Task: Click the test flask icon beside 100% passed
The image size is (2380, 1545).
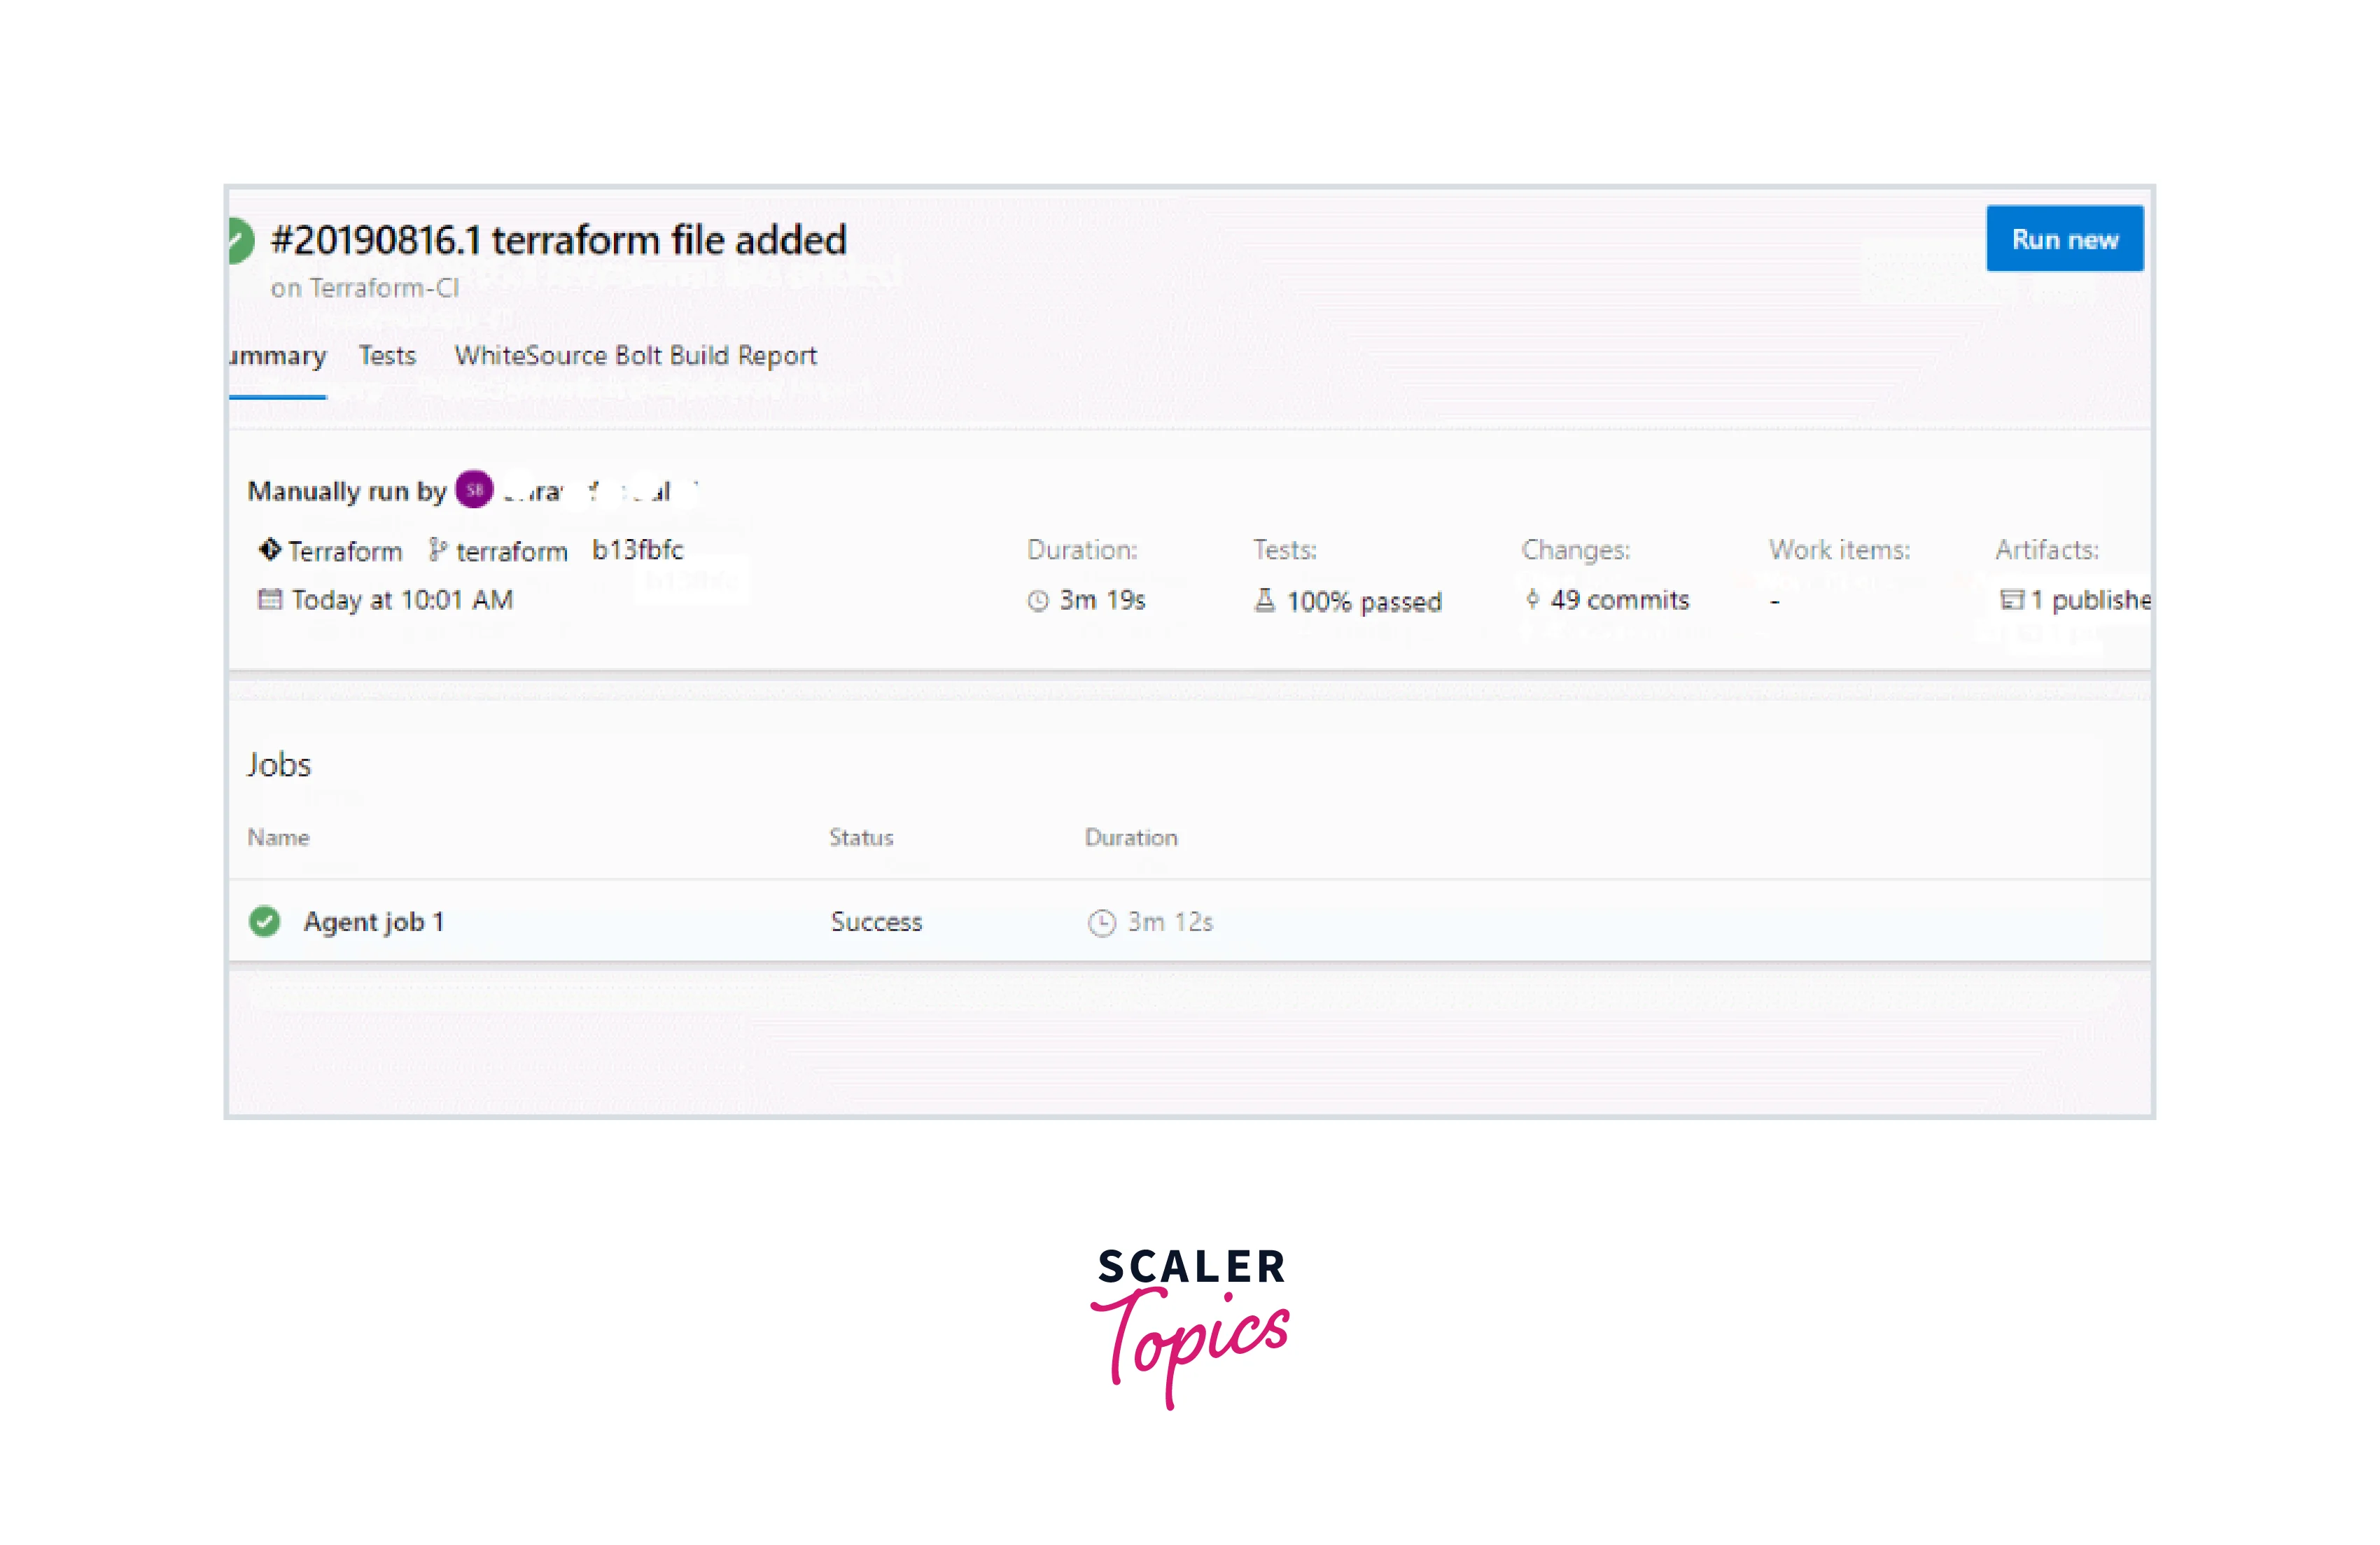Action: (1265, 600)
